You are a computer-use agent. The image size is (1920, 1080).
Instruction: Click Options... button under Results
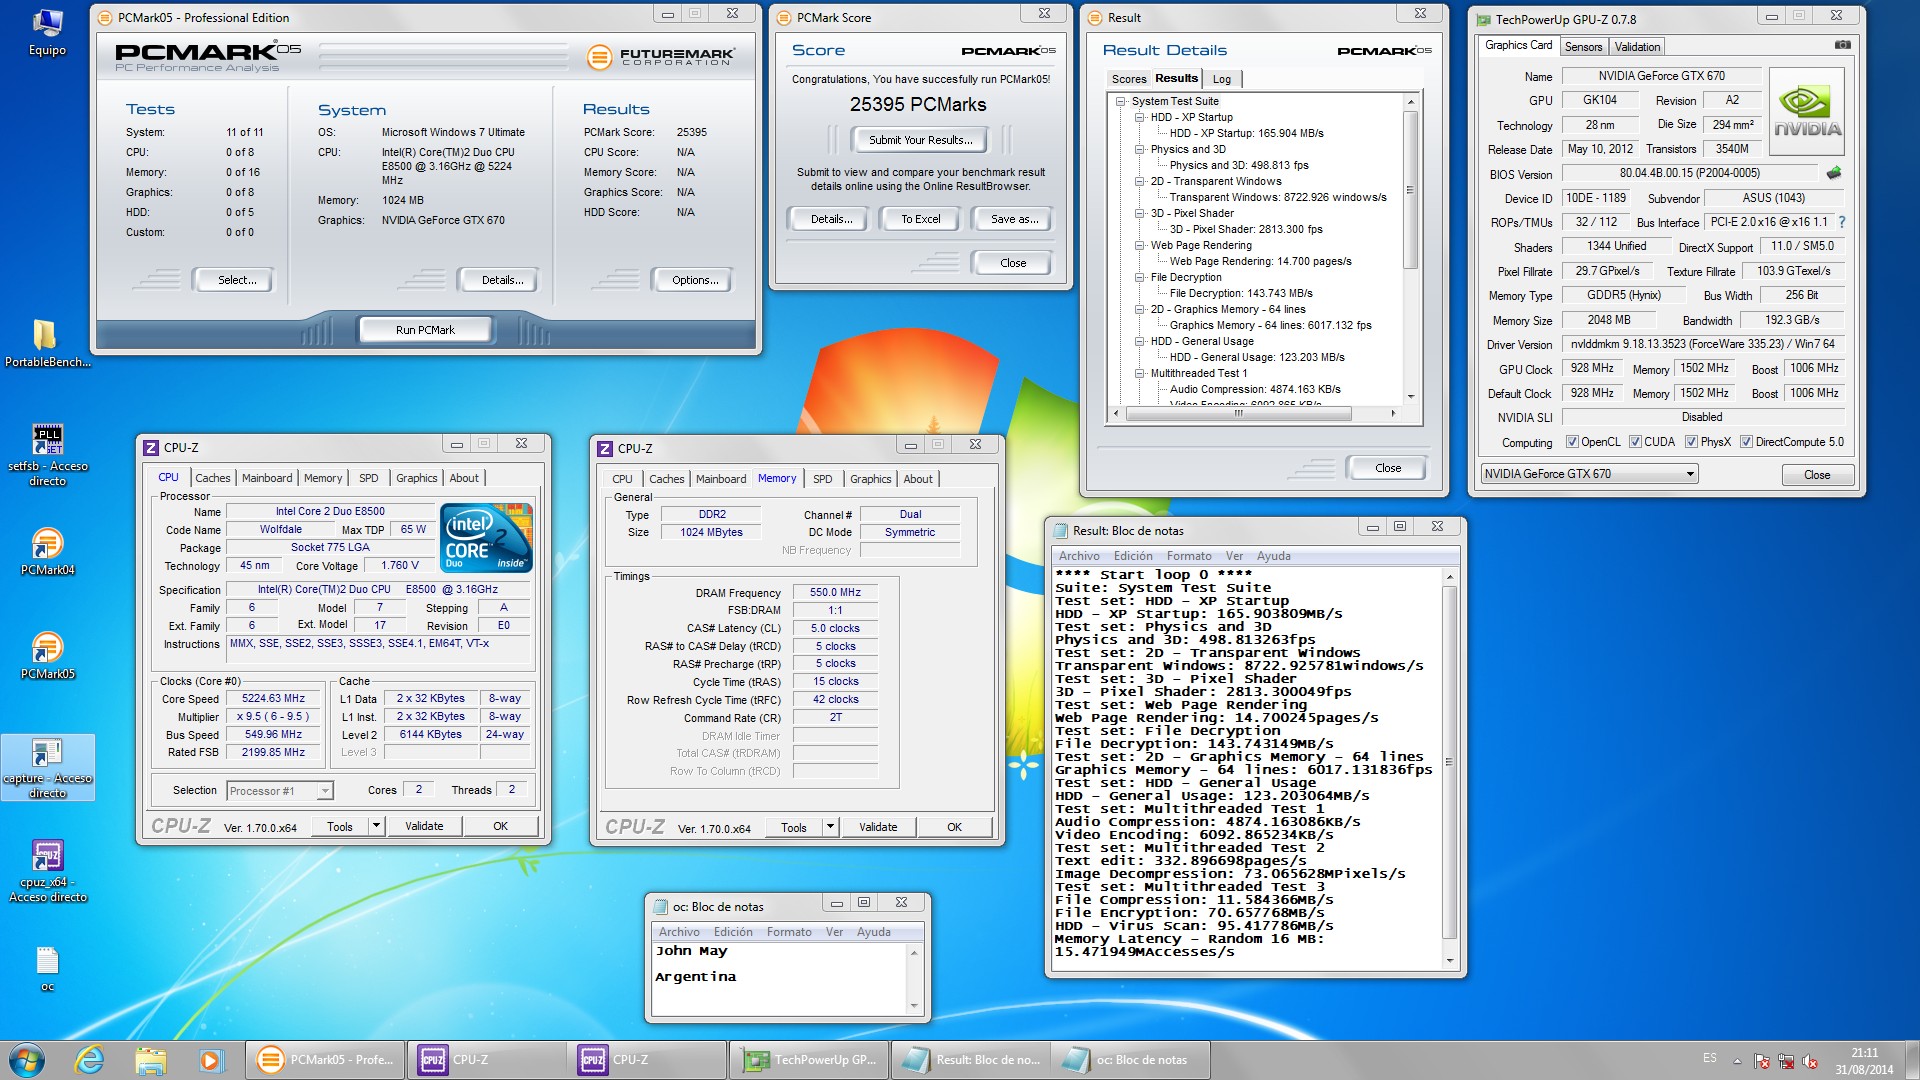point(695,280)
